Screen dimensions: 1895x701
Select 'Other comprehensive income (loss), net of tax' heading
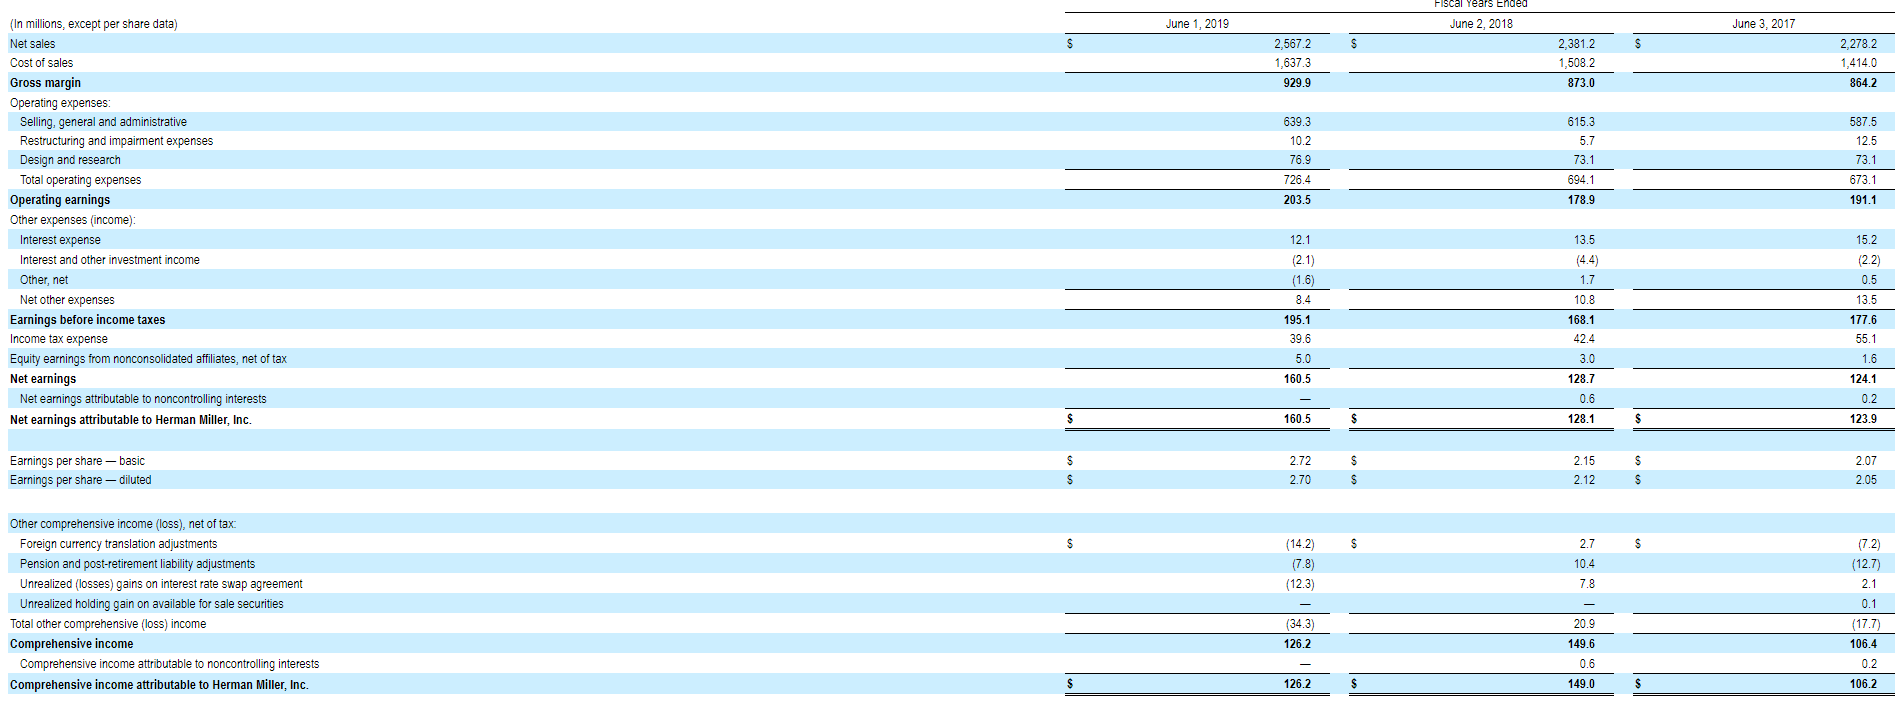pyautogui.click(x=123, y=524)
